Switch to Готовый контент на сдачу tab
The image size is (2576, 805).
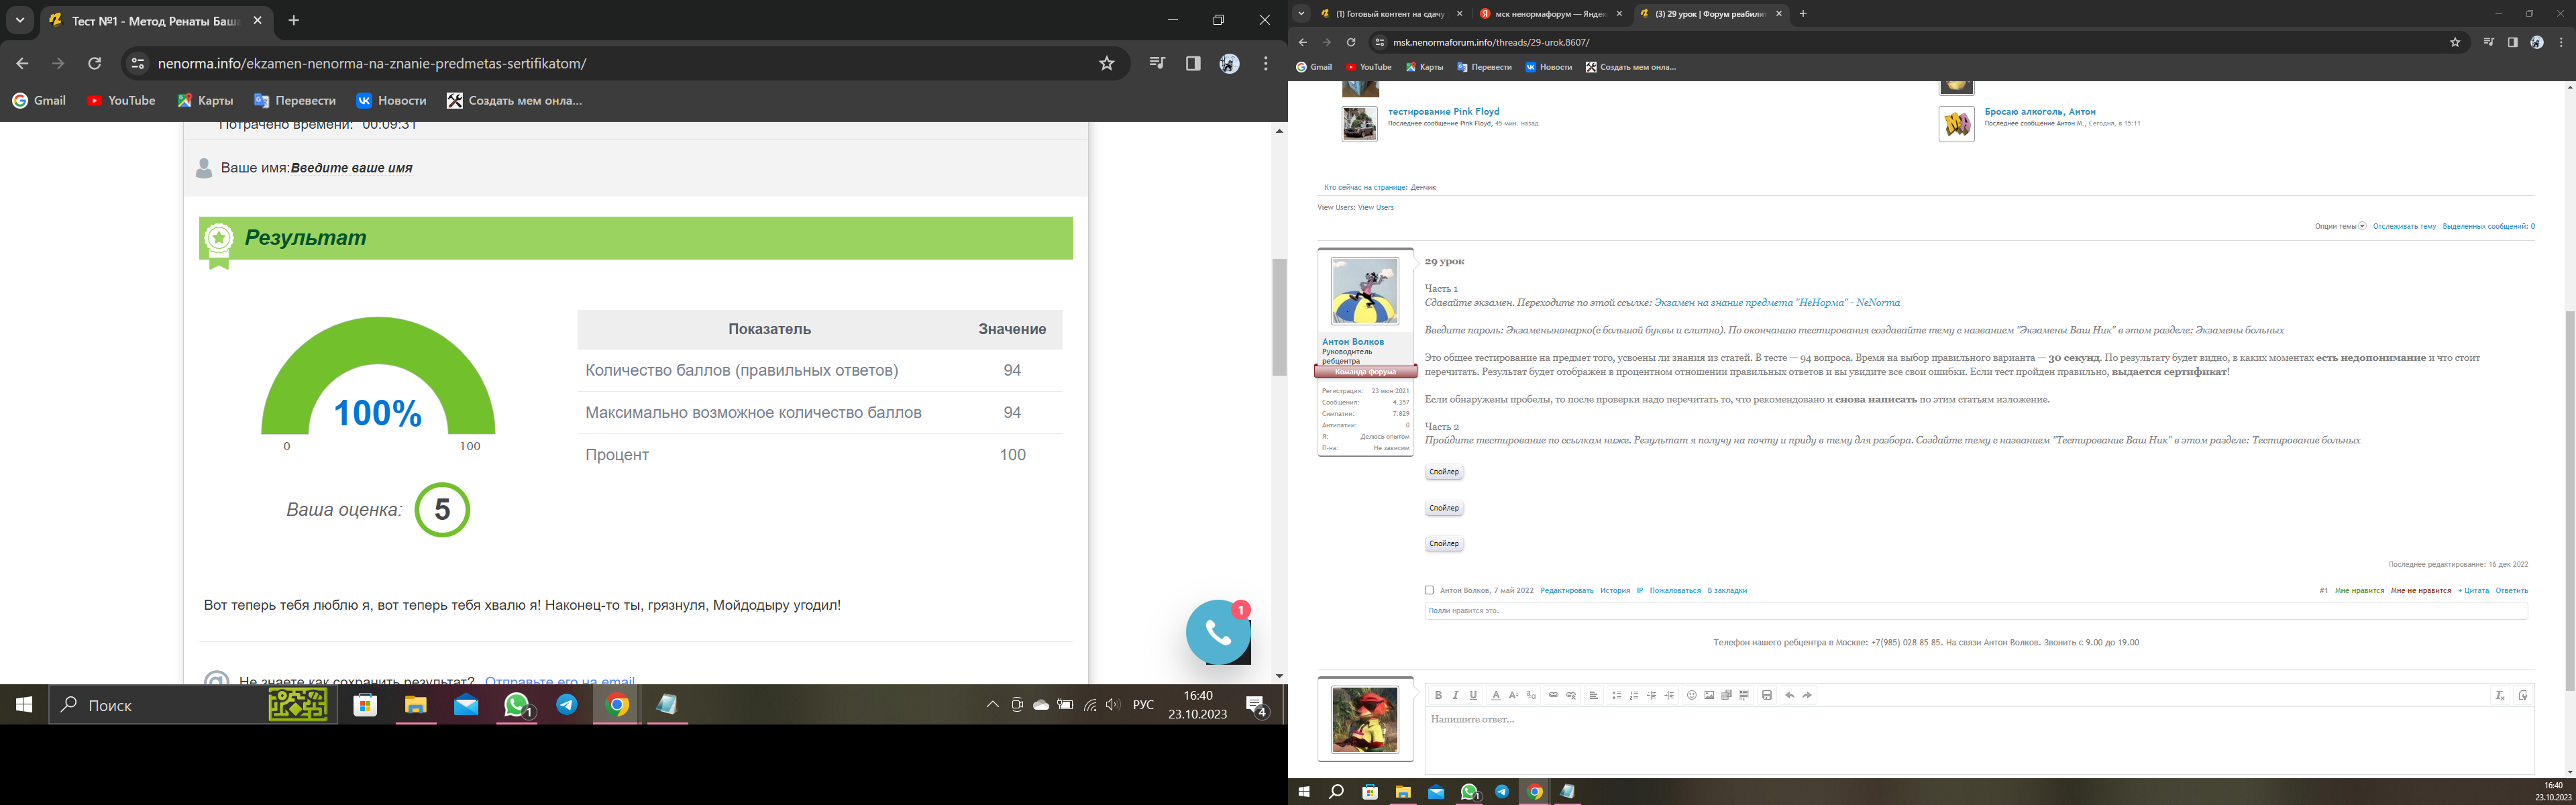point(1390,14)
